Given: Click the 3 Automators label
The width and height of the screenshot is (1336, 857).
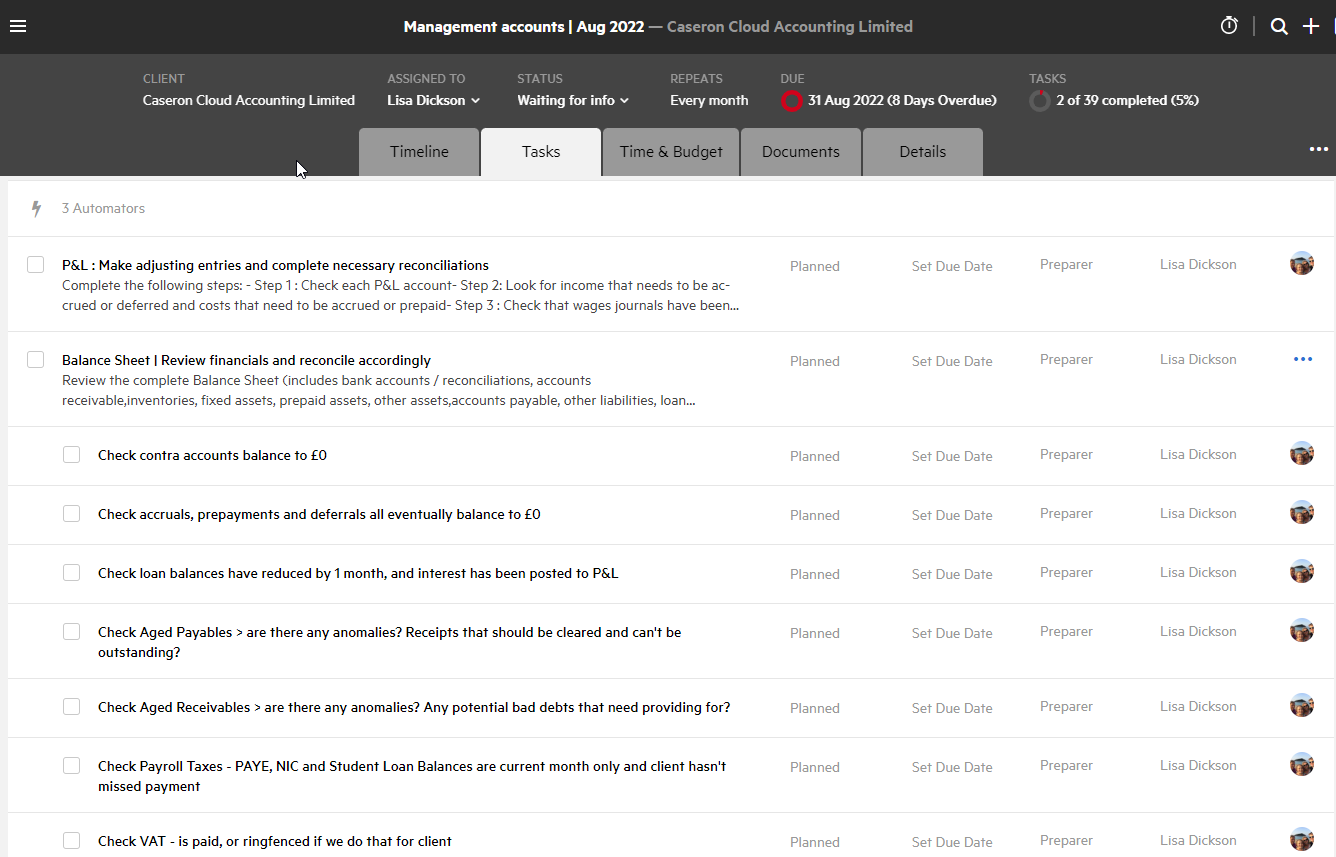Looking at the screenshot, I should (103, 208).
